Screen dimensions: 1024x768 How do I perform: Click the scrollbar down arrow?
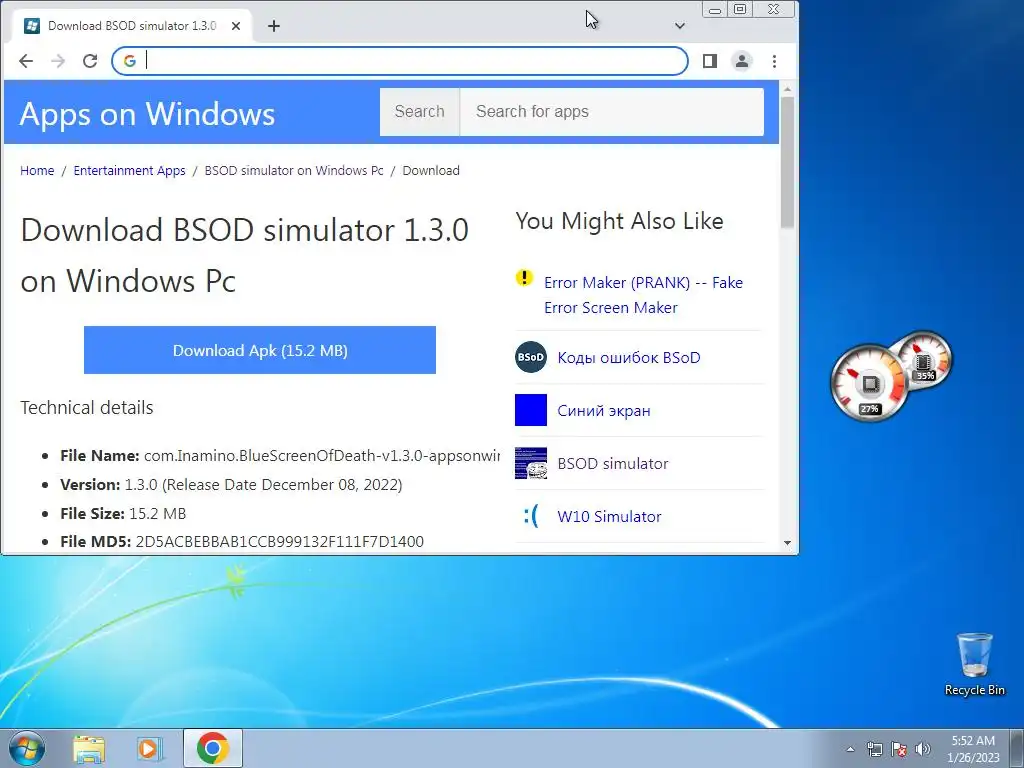[787, 543]
